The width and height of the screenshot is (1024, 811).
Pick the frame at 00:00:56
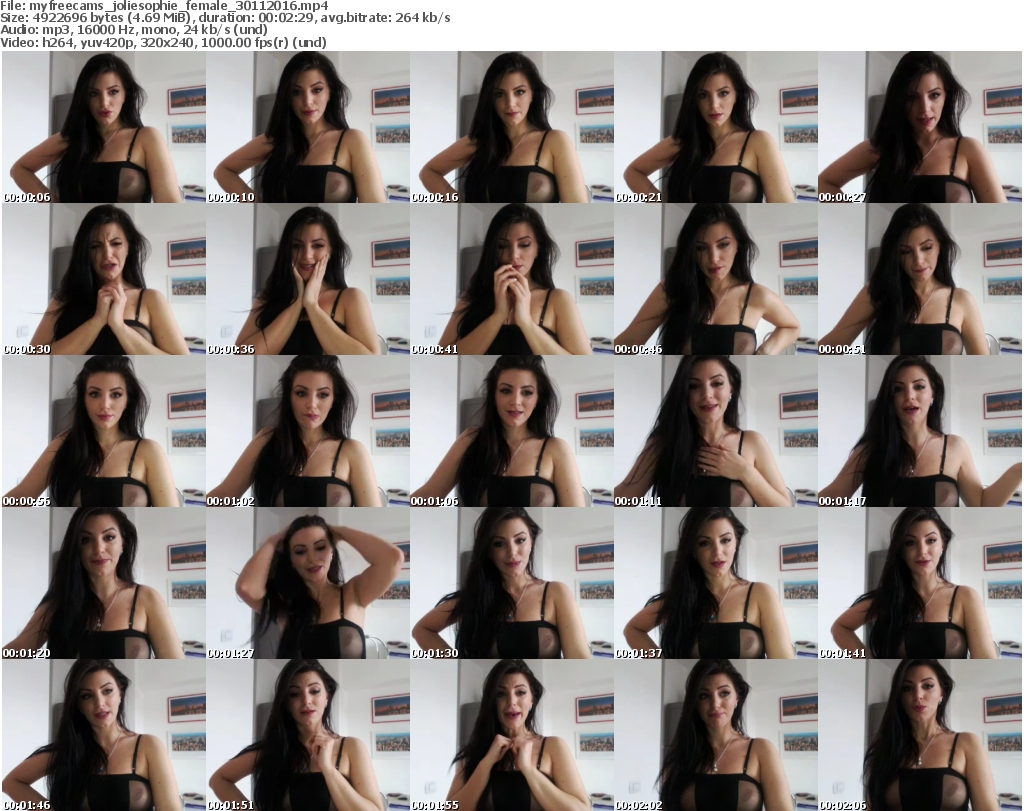pyautogui.click(x=104, y=432)
